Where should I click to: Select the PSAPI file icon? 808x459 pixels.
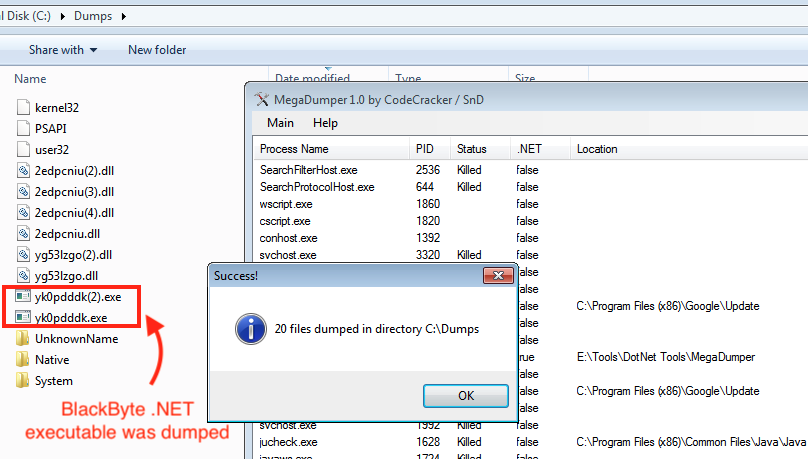point(24,128)
